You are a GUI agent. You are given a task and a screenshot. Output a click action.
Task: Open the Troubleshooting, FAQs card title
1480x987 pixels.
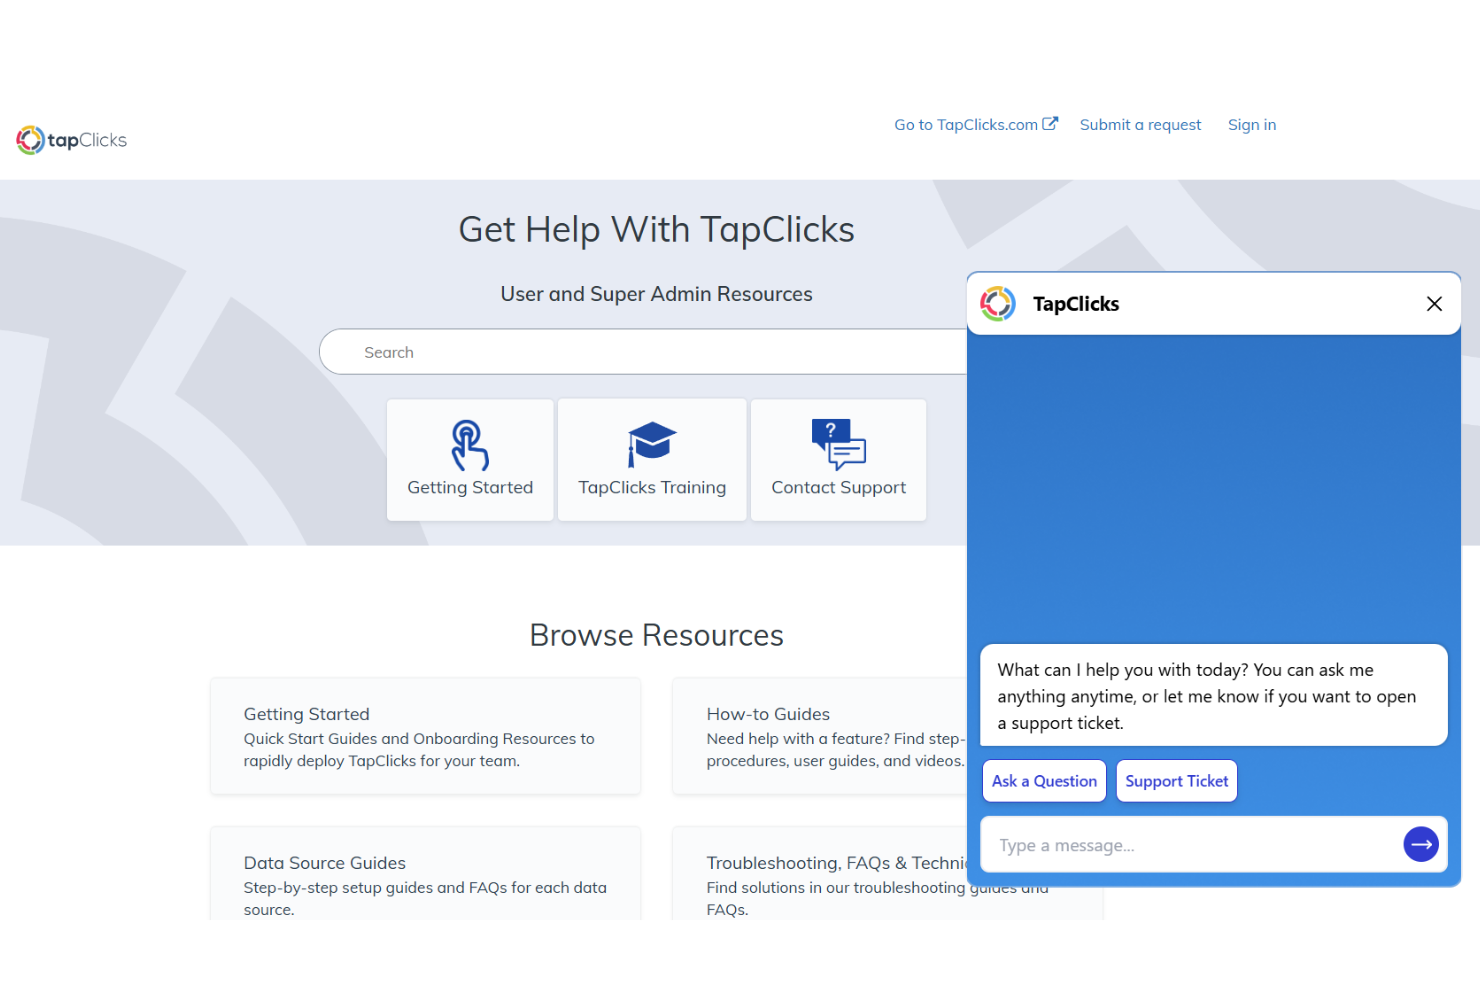[x=836, y=863]
